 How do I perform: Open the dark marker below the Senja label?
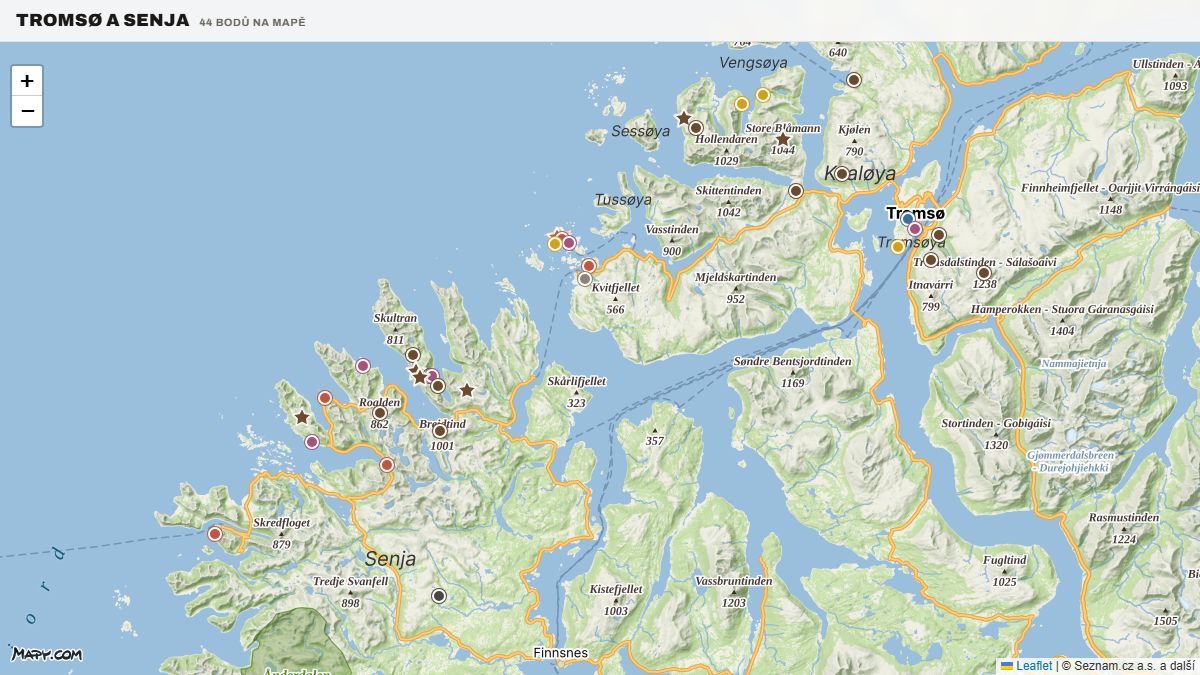coord(438,596)
